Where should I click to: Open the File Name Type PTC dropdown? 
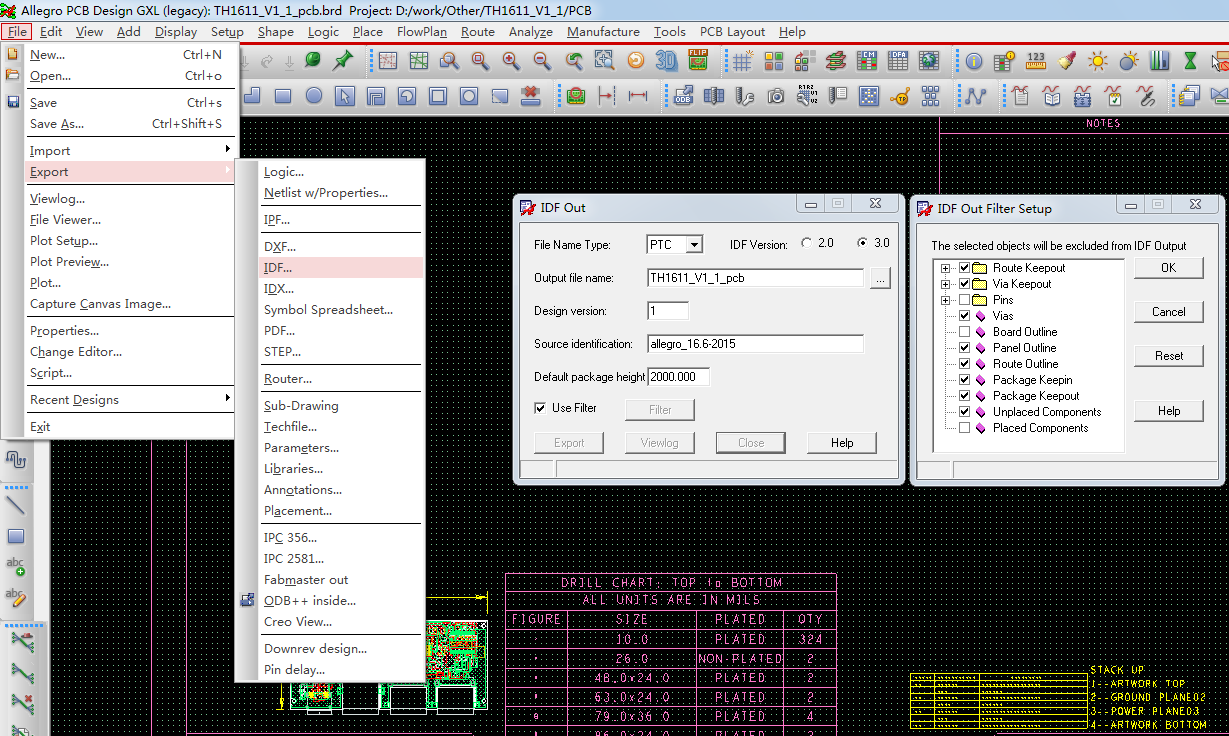click(x=694, y=245)
